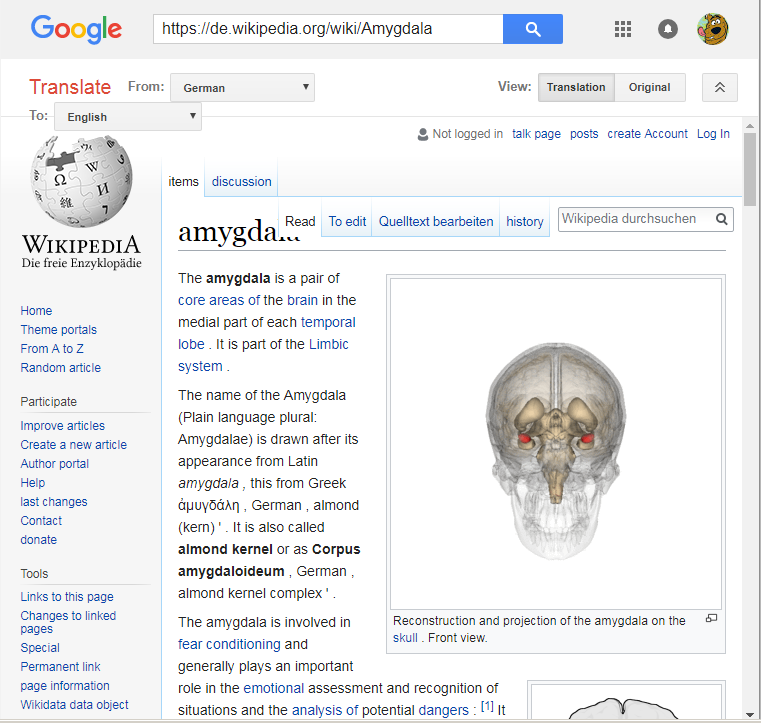Click the Google logo
The width and height of the screenshot is (761, 723).
point(76,30)
